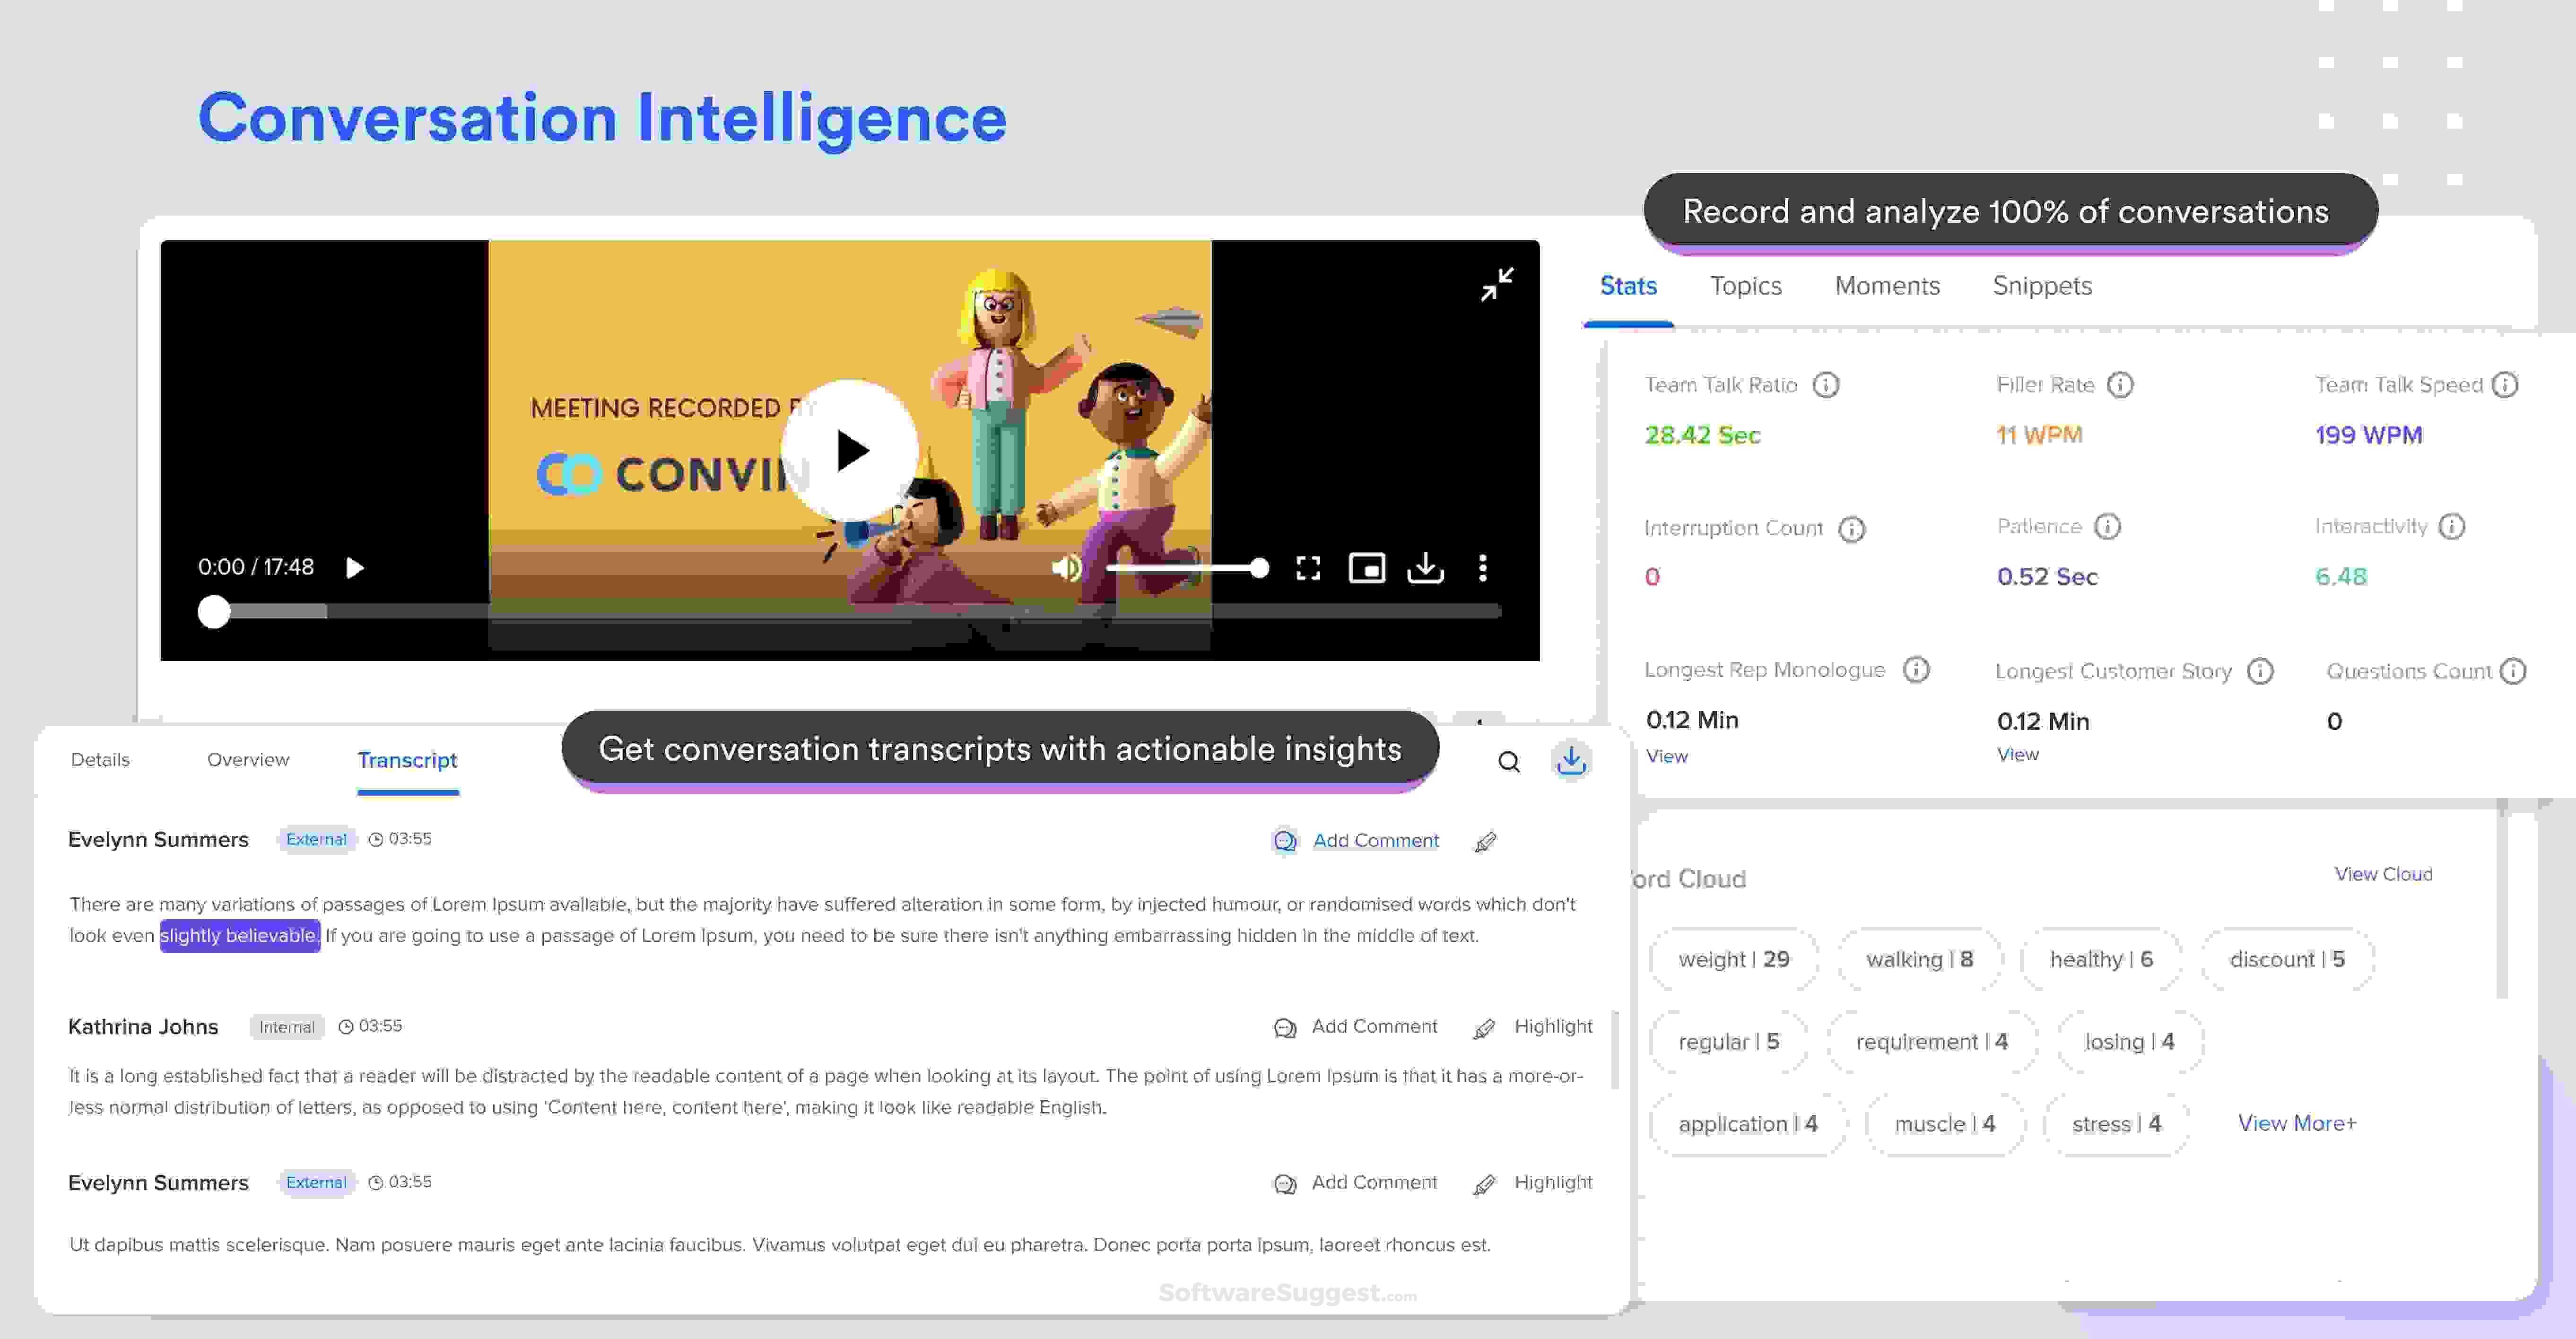Download the recording from the video controls
The image size is (2576, 1339).
1425,568
